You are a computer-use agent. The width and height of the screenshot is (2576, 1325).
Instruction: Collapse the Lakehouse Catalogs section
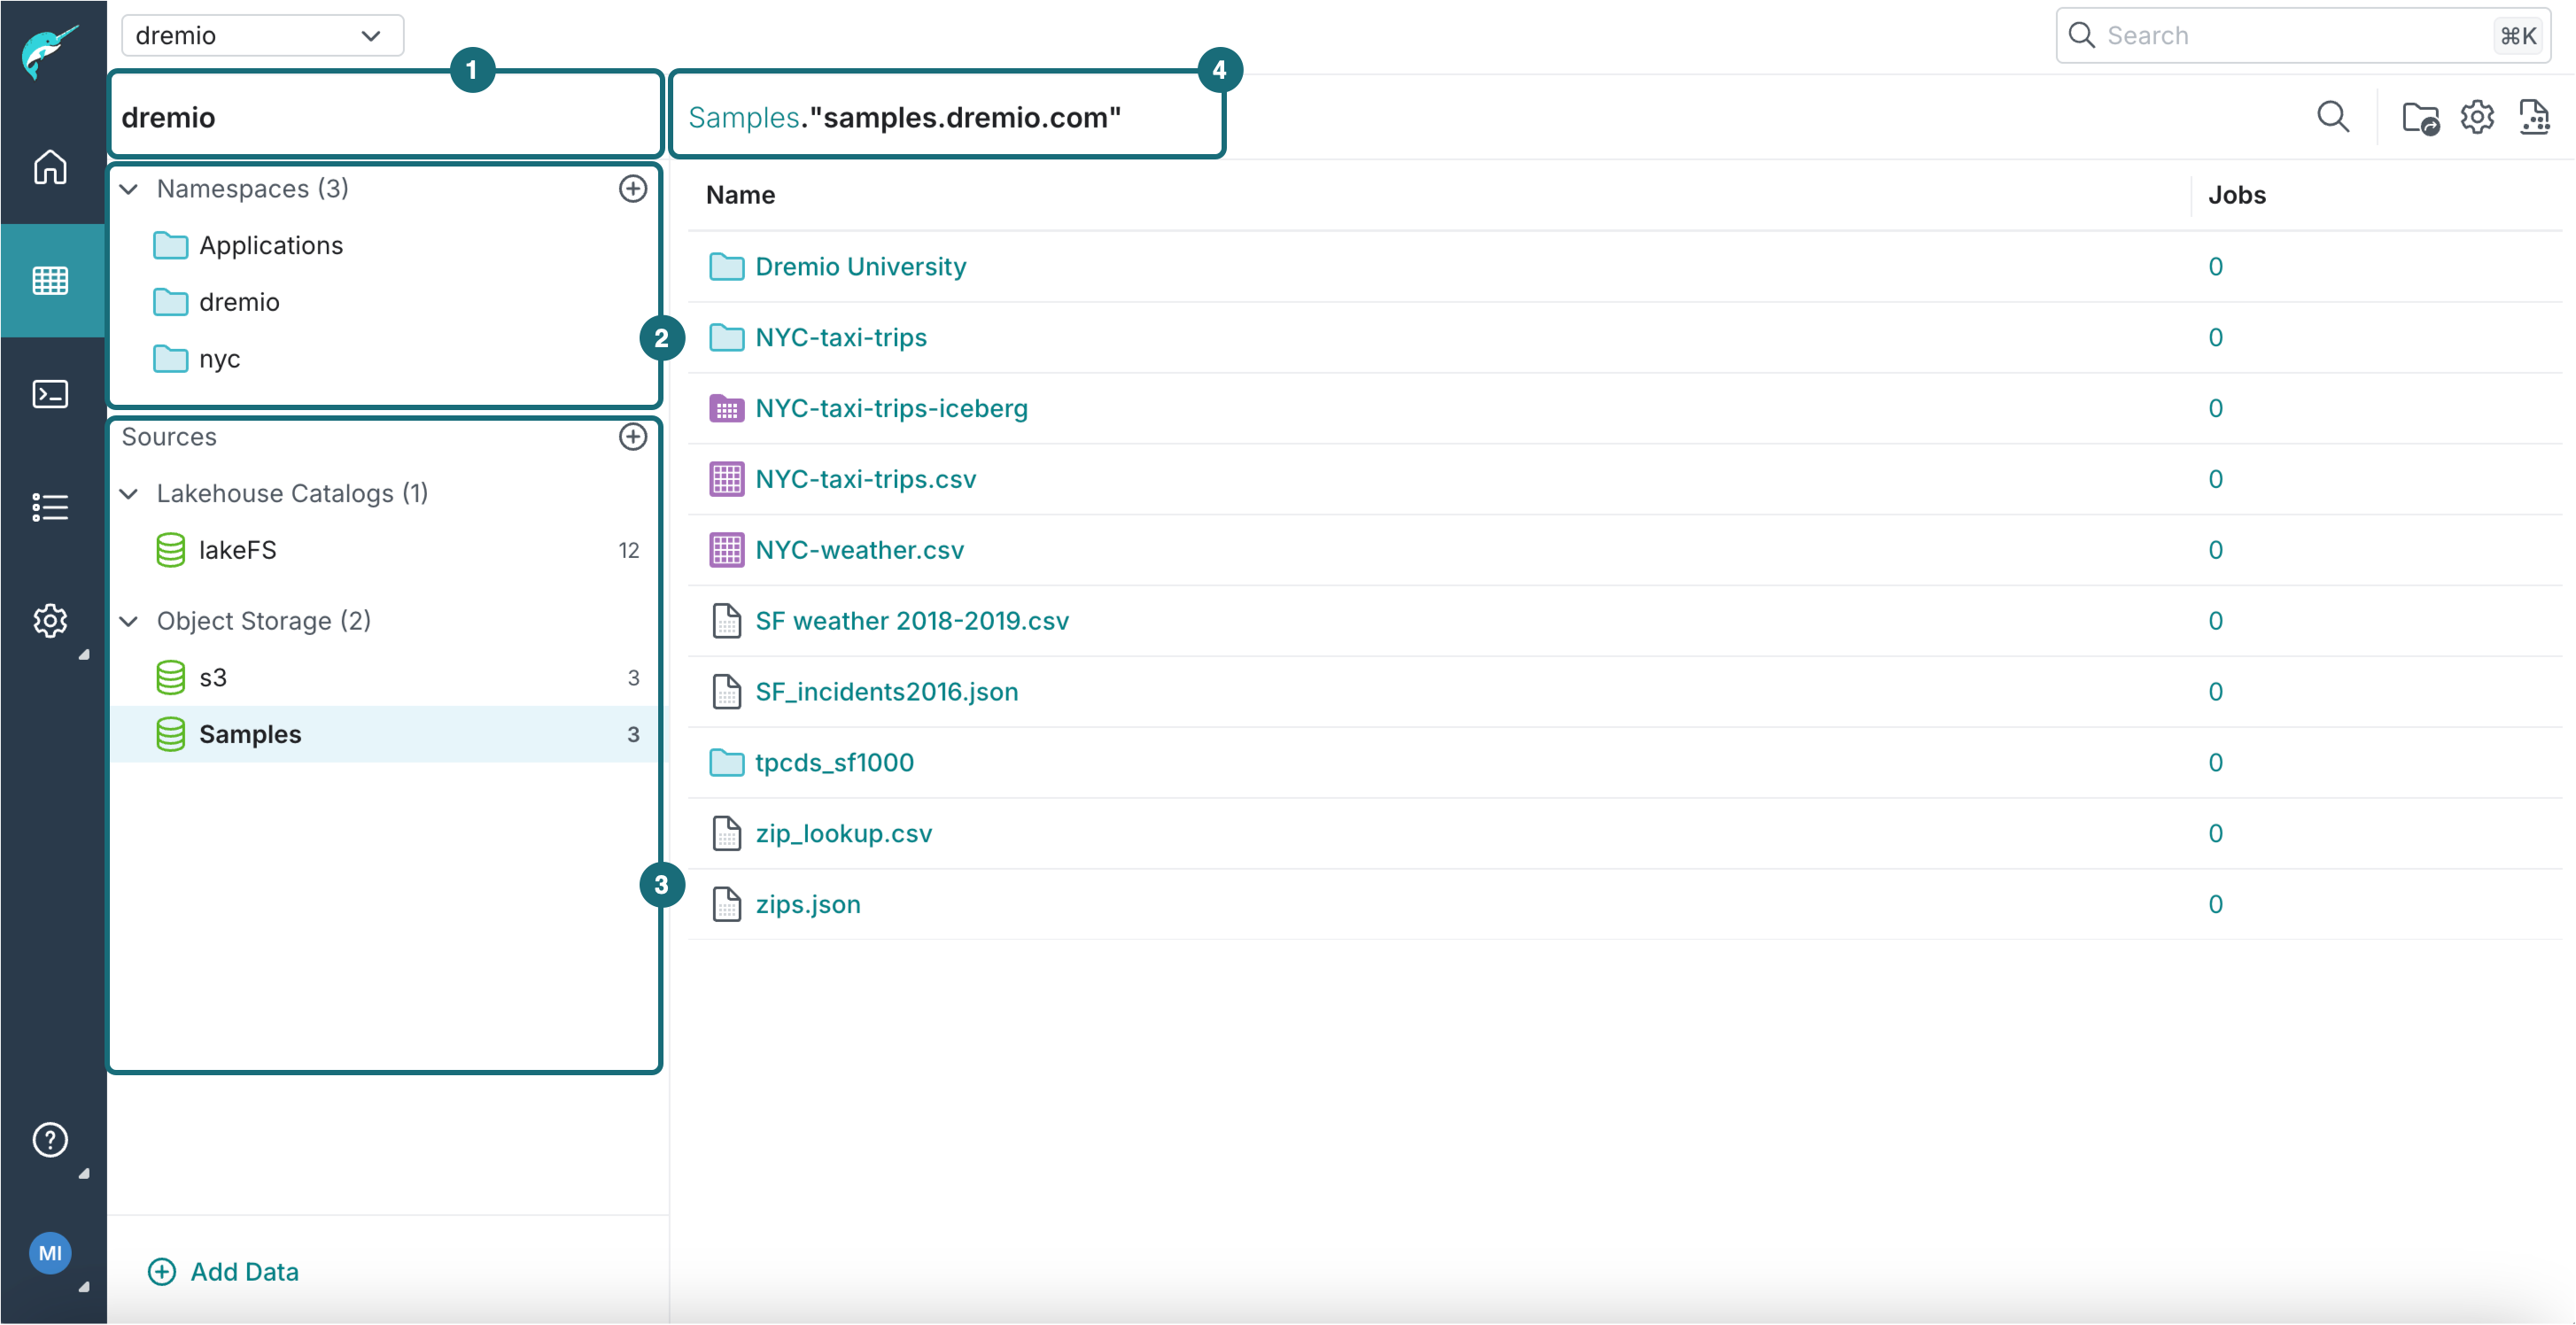point(129,493)
